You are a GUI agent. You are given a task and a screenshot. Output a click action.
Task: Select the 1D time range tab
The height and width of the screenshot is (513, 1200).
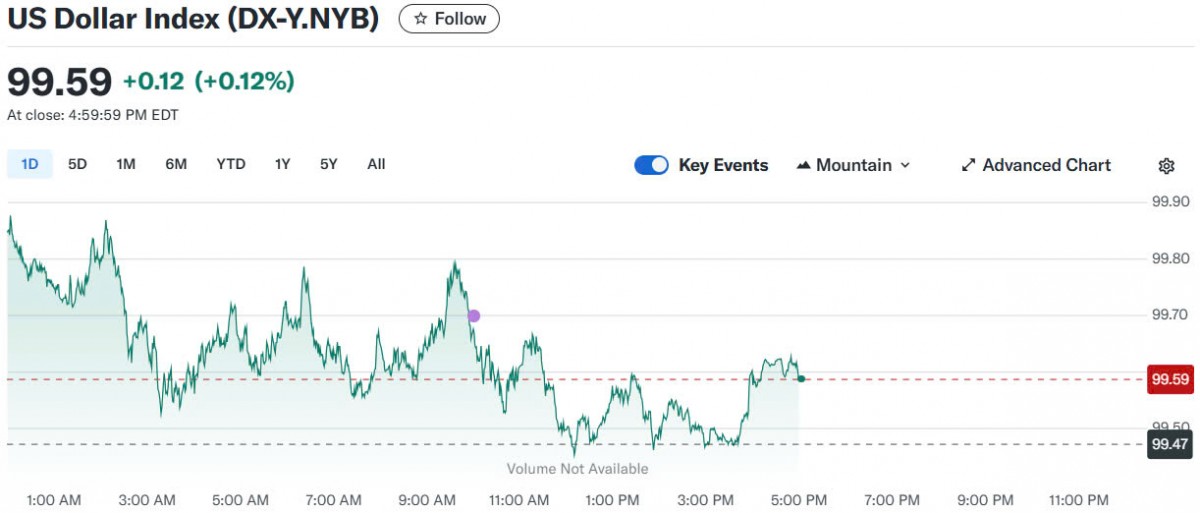(x=30, y=164)
